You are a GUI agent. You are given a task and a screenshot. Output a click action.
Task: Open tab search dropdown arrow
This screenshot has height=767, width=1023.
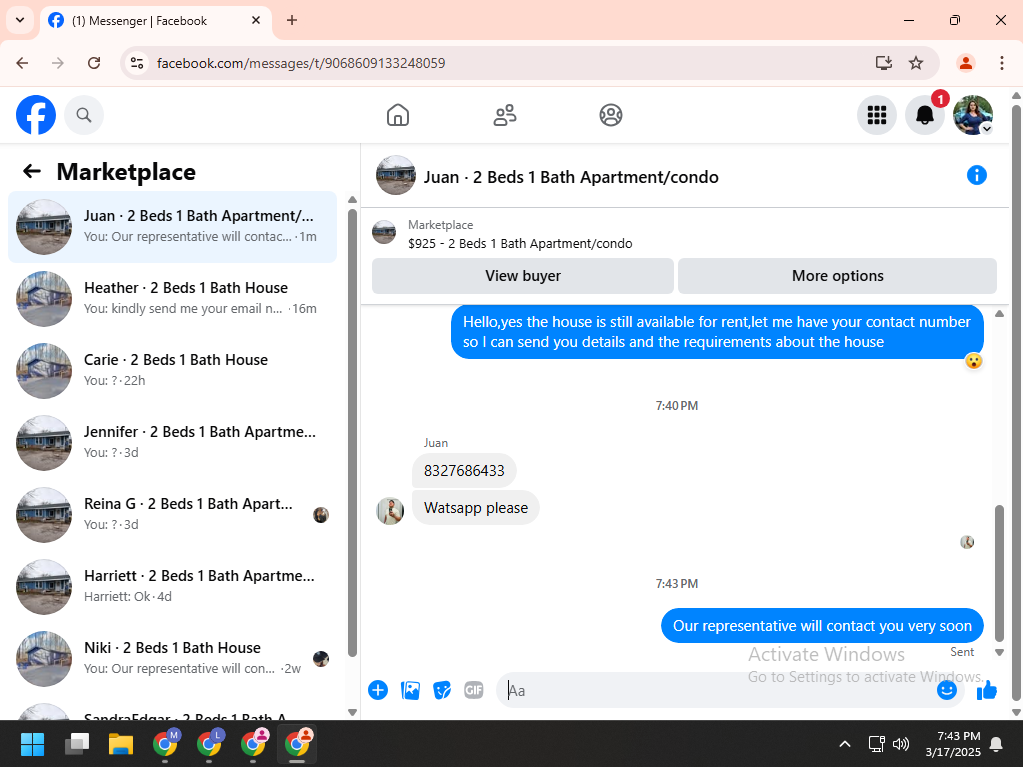(20, 20)
